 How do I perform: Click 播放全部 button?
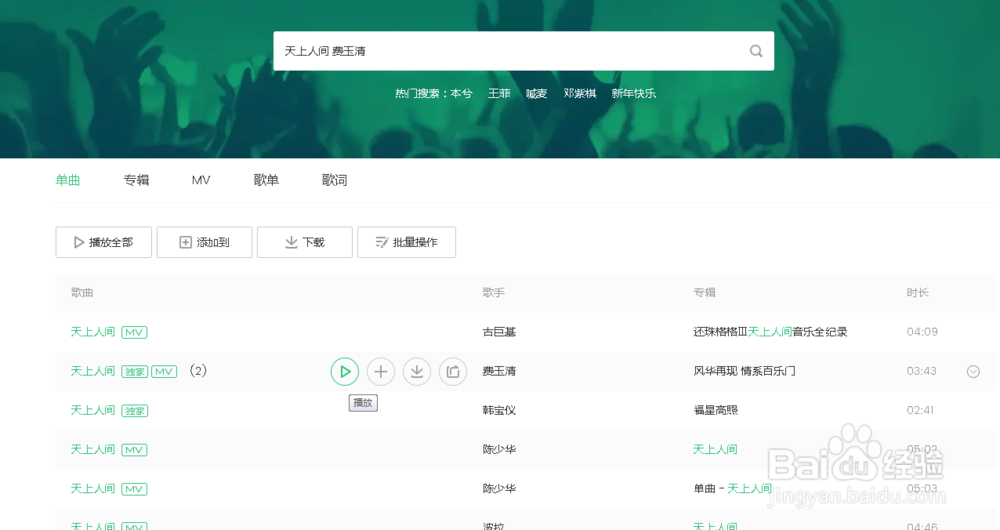103,242
